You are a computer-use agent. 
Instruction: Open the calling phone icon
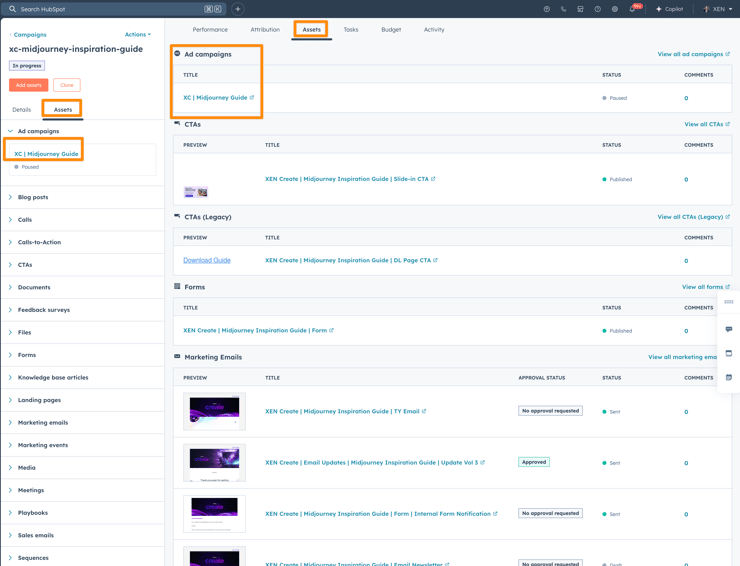coord(563,9)
